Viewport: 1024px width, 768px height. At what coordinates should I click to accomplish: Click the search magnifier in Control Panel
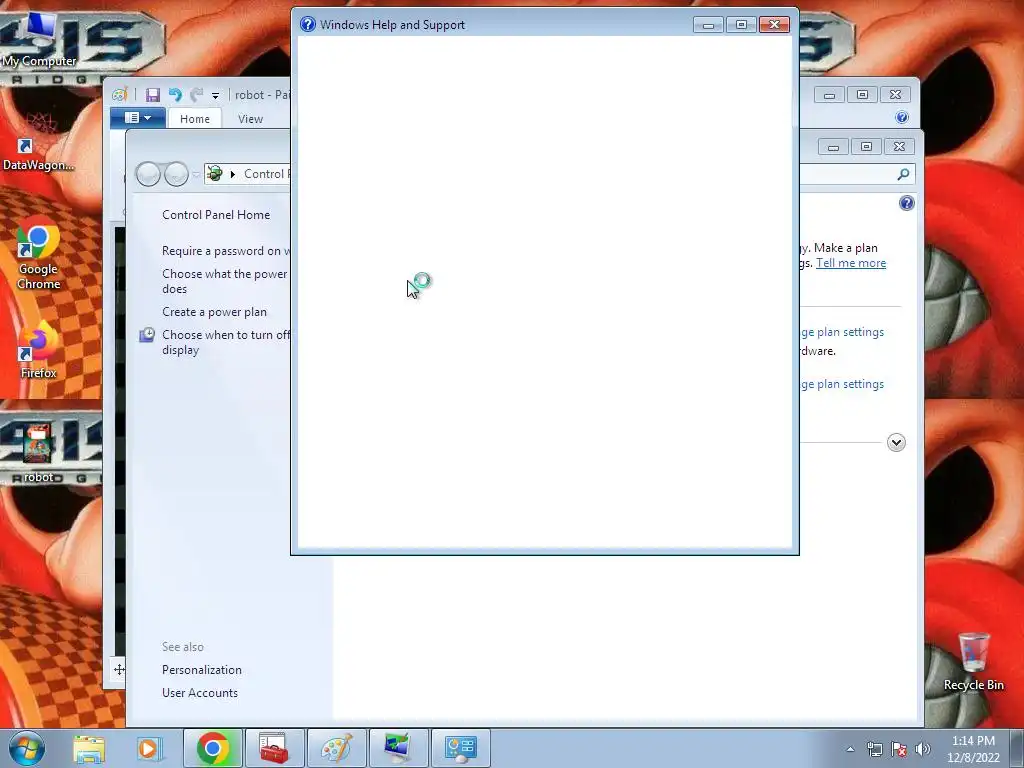tap(903, 174)
